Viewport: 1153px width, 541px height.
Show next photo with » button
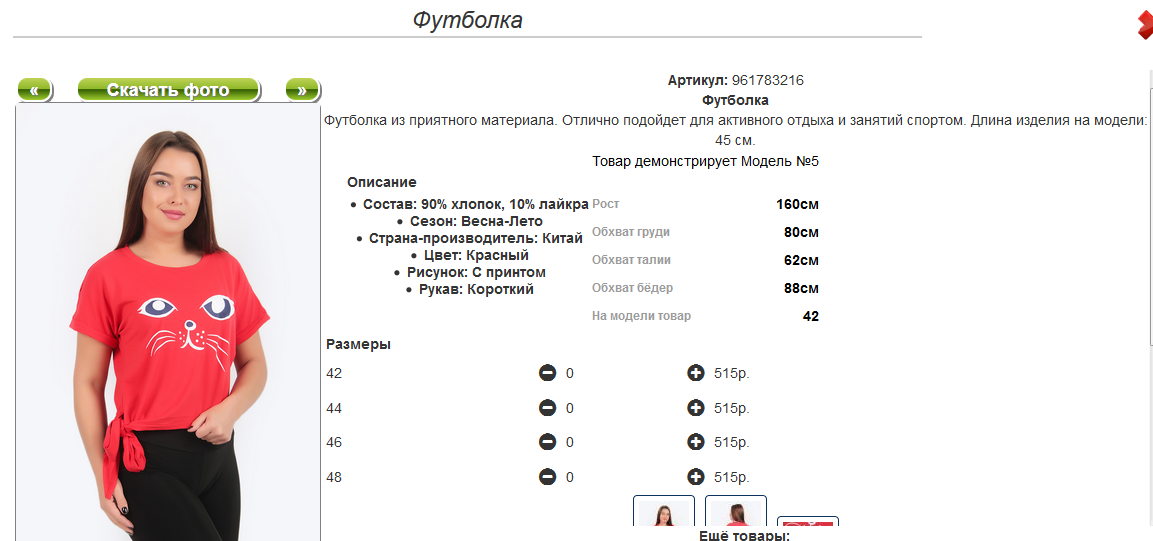[302, 90]
